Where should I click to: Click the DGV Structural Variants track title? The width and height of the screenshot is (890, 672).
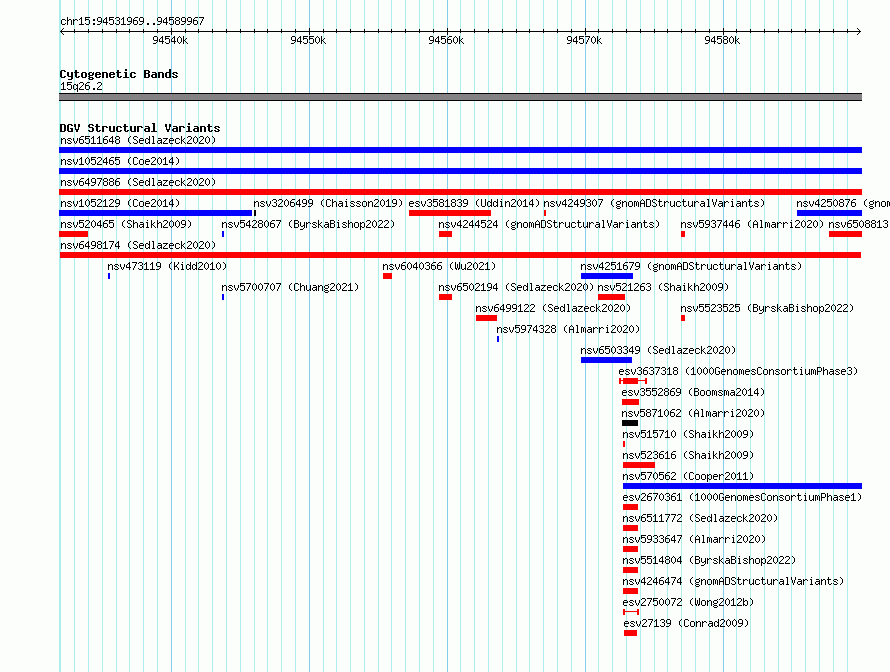[x=140, y=128]
